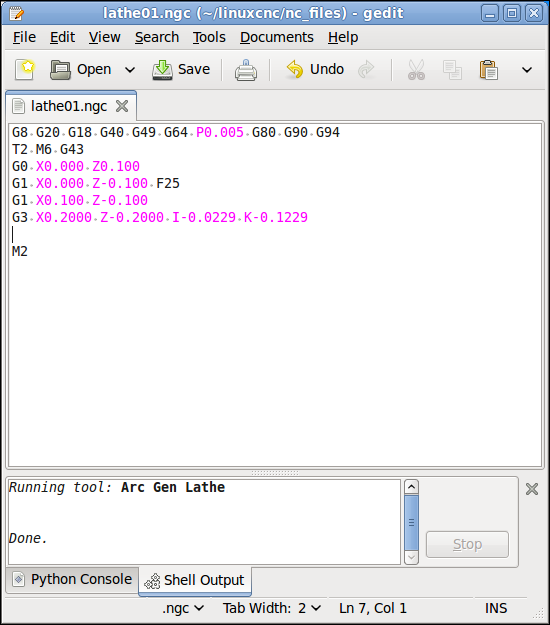
Task: Click the Stop button in bottom panel
Action: (467, 544)
